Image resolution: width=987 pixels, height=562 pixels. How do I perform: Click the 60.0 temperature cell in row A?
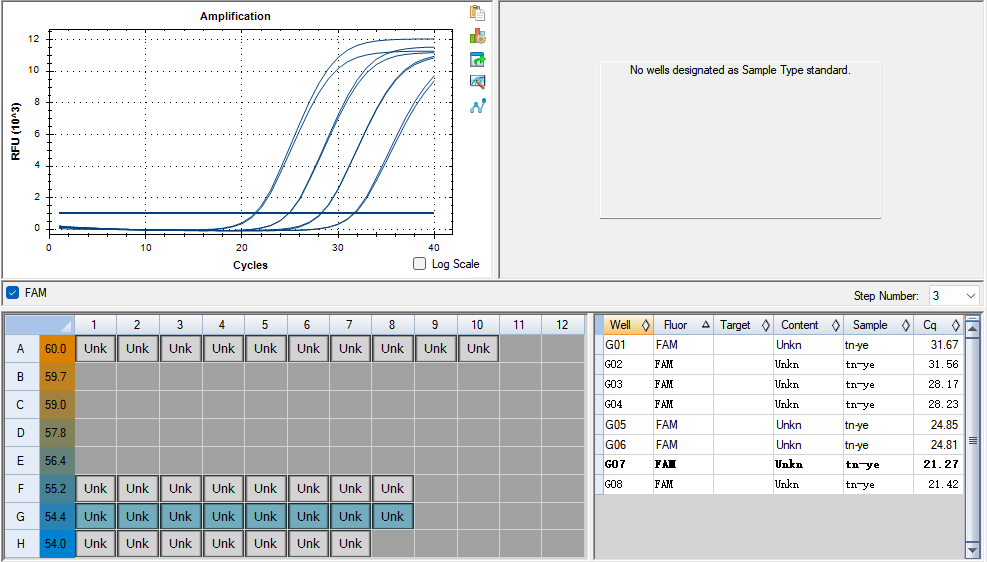click(x=56, y=349)
